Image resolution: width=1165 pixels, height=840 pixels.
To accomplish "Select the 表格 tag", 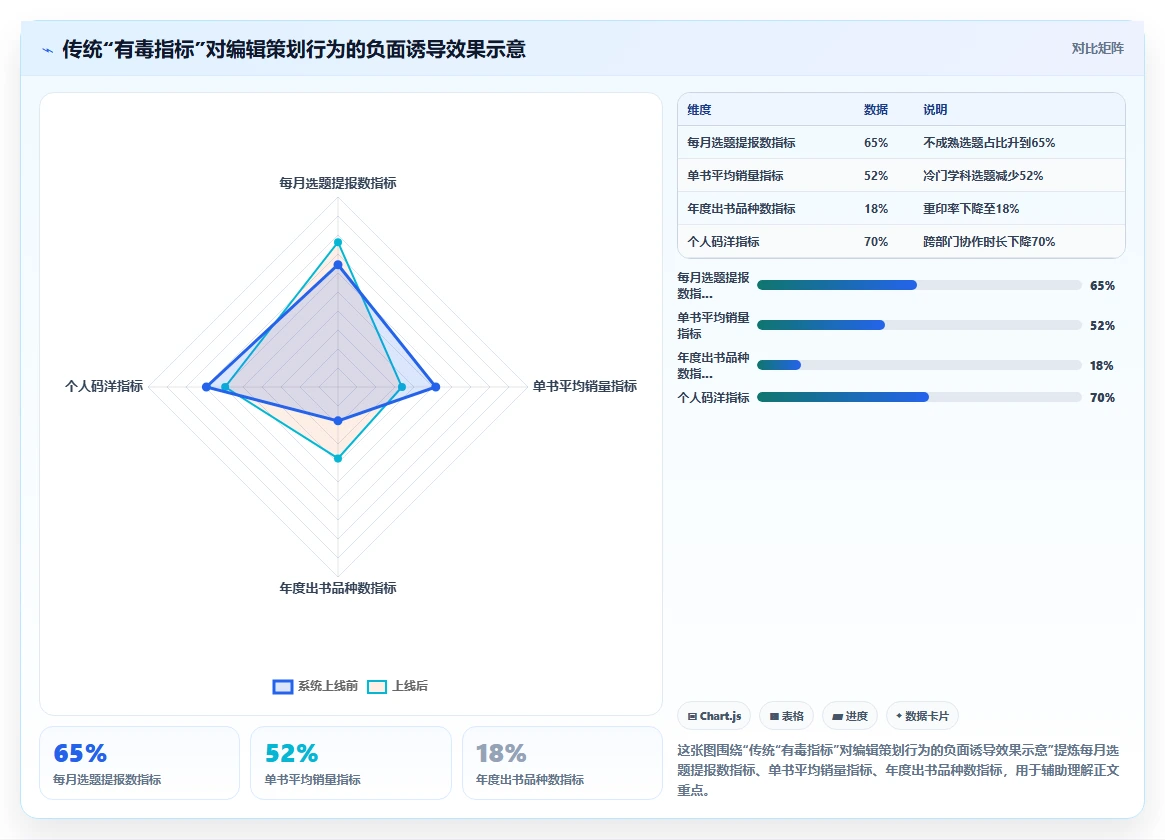I will (787, 716).
